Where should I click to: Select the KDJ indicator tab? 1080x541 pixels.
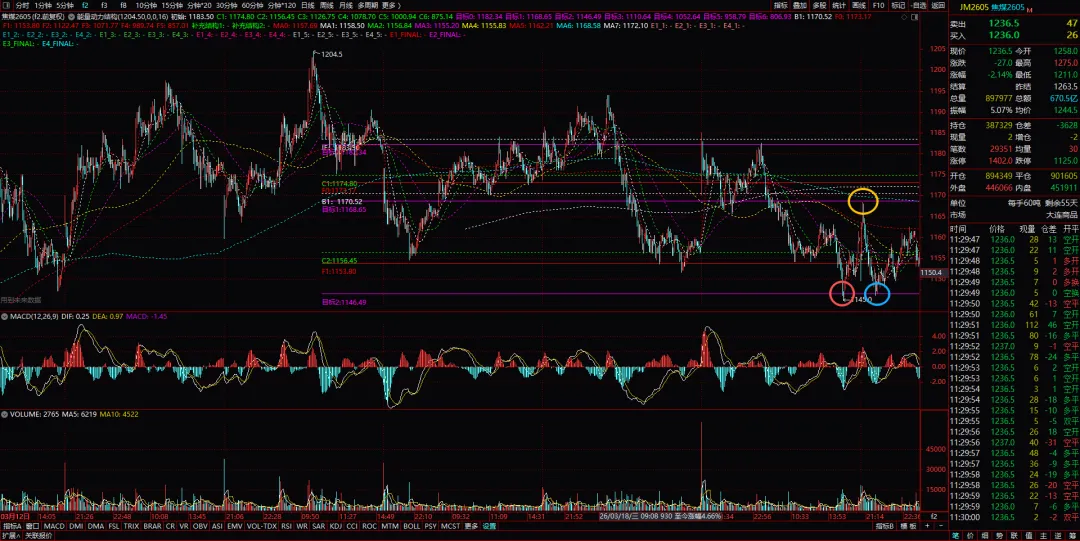pos(336,526)
